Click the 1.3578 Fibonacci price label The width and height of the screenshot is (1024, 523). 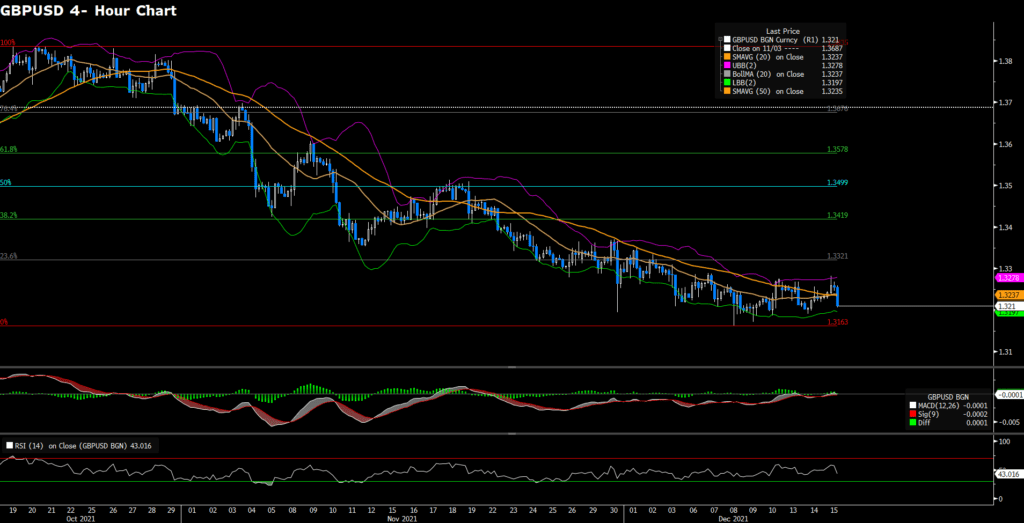pyautogui.click(x=837, y=150)
